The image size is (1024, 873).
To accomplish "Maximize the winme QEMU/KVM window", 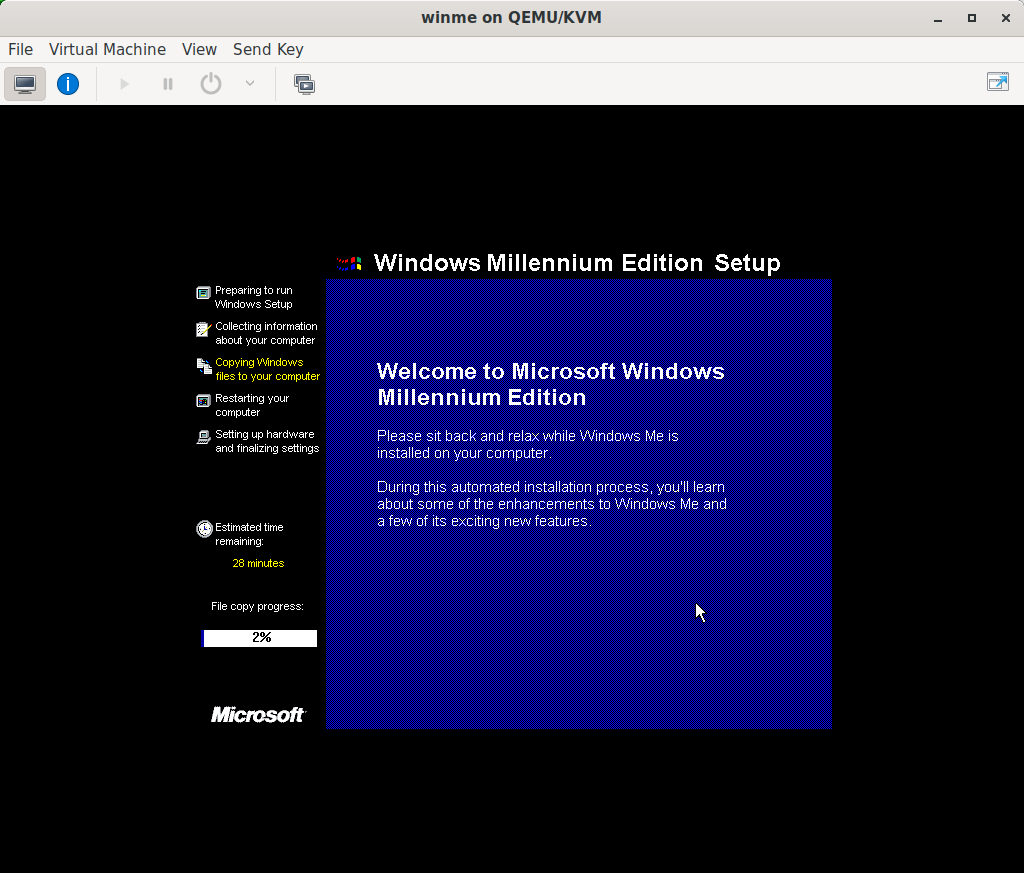I will (x=972, y=18).
